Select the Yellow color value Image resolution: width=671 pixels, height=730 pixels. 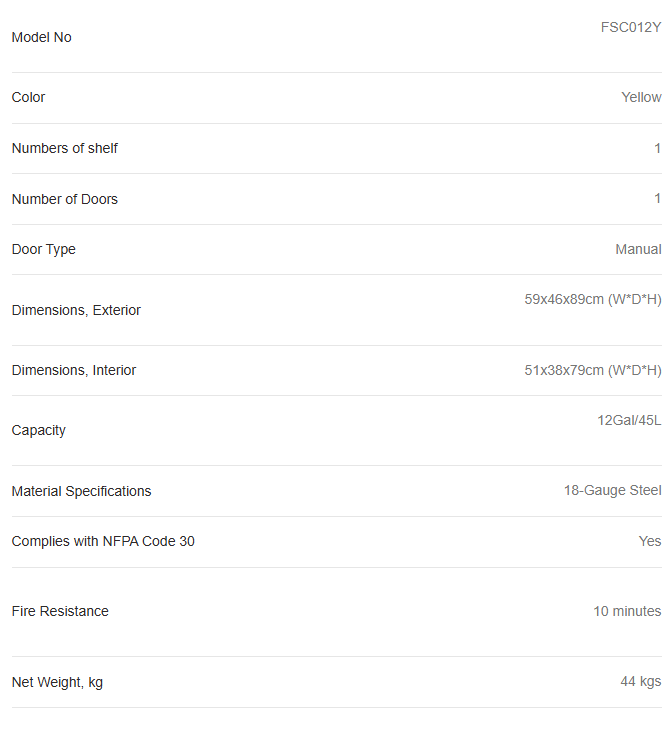point(641,98)
